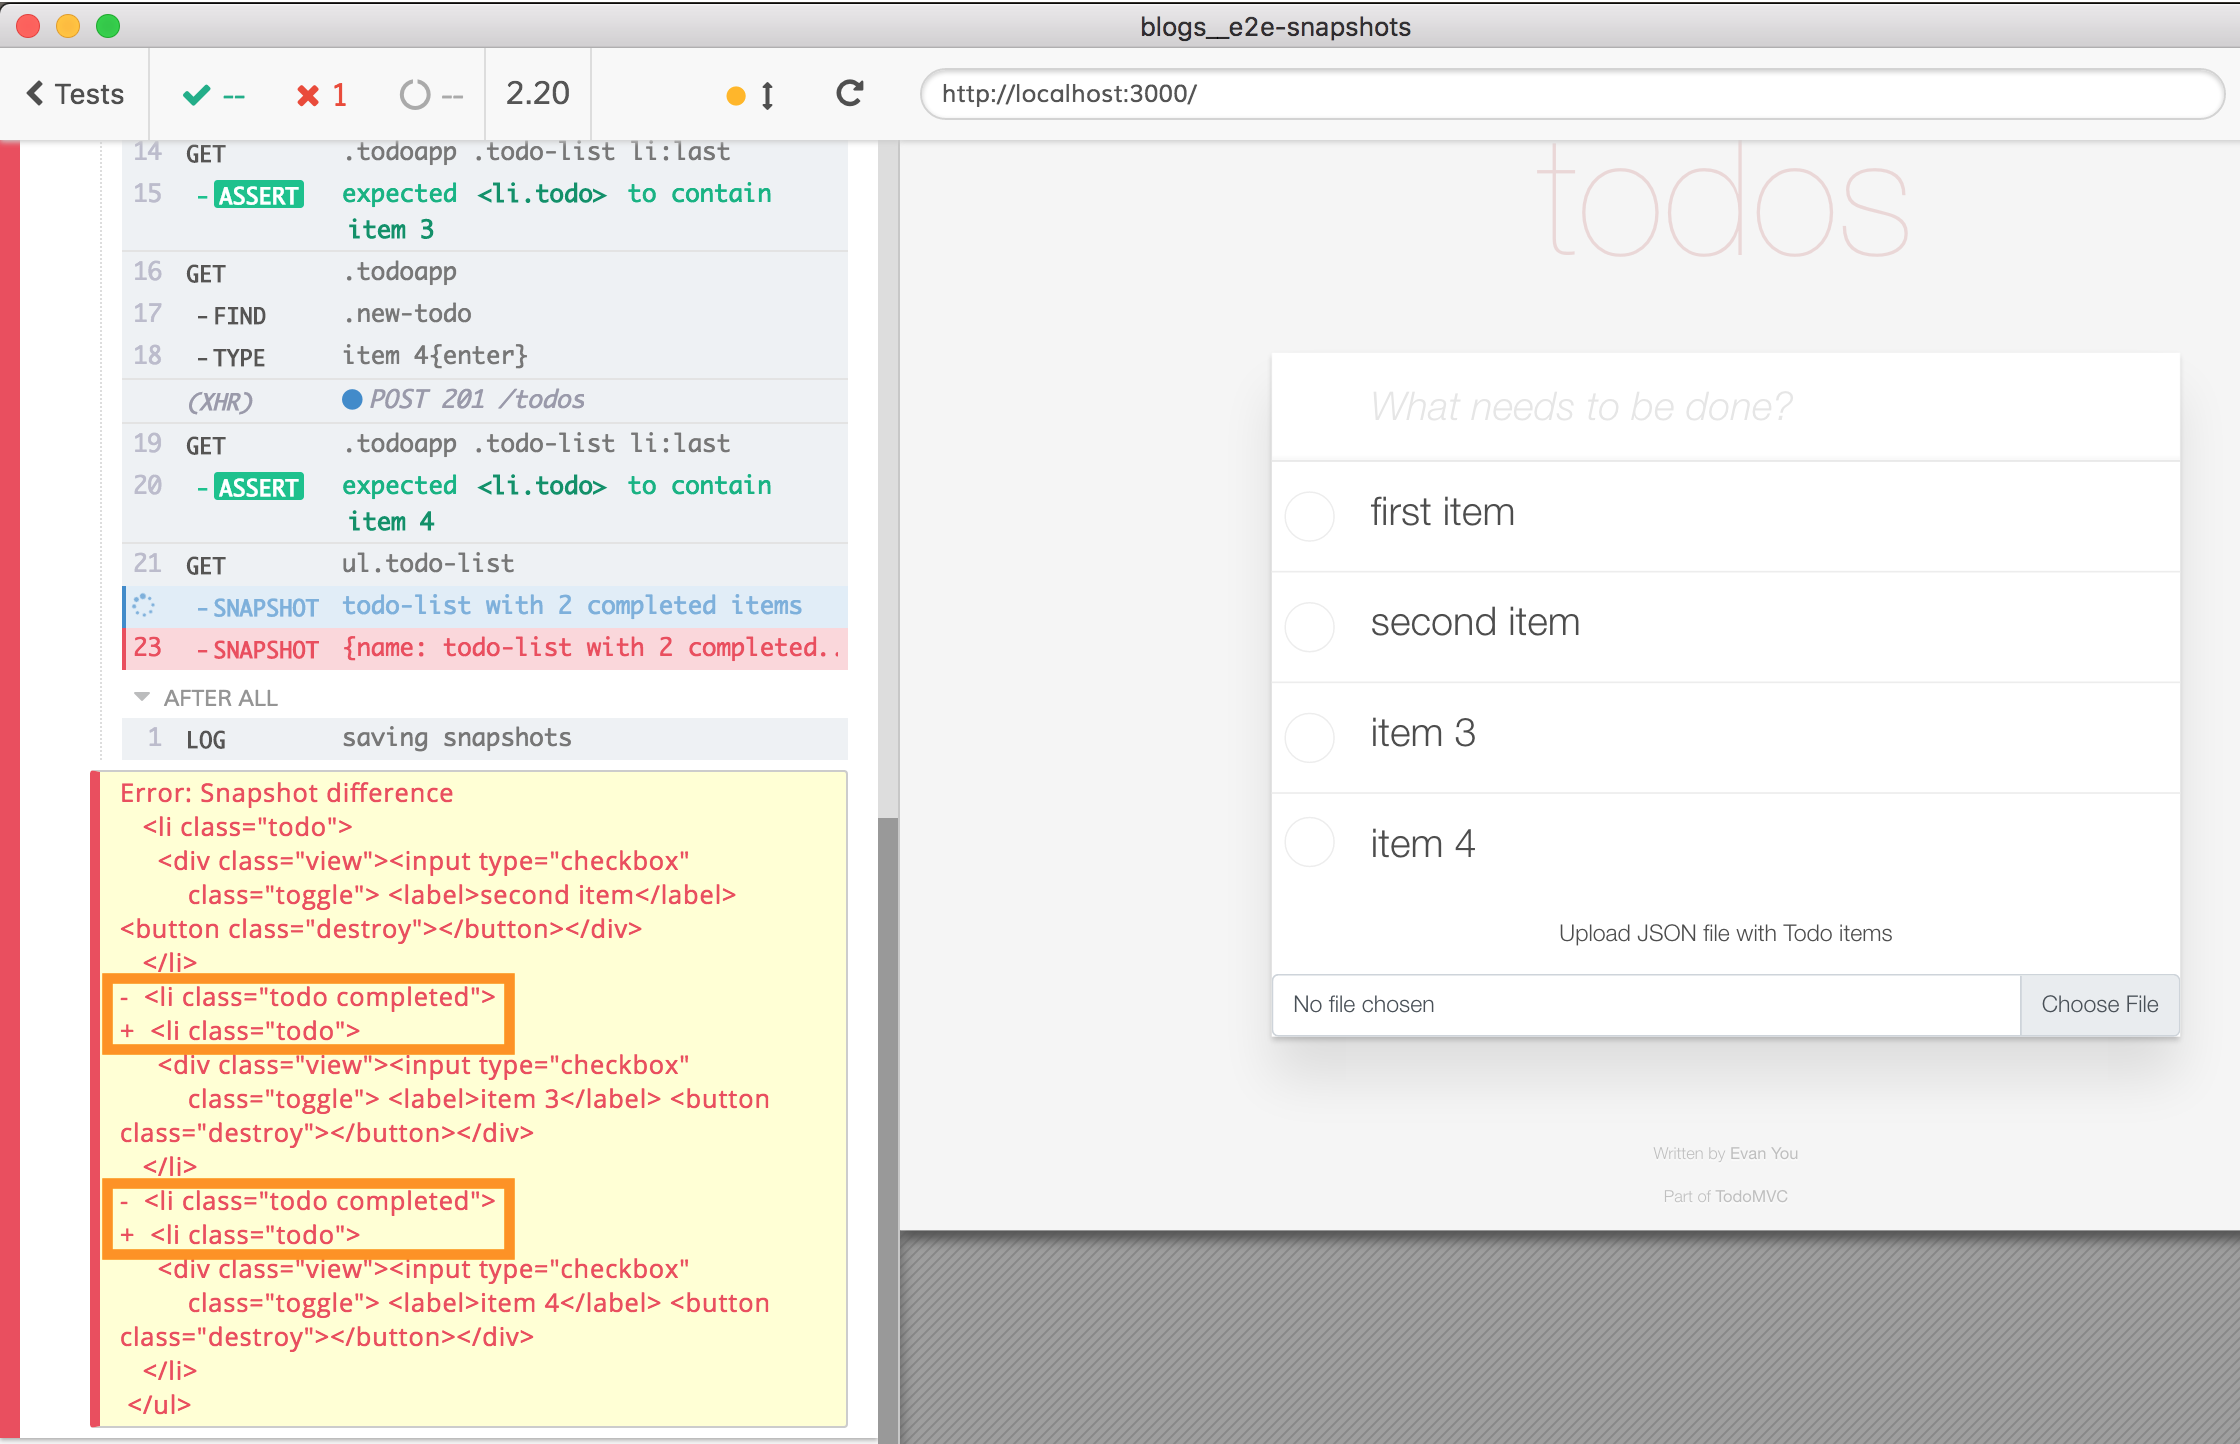Click the green passed checkmark icon

click(x=197, y=95)
